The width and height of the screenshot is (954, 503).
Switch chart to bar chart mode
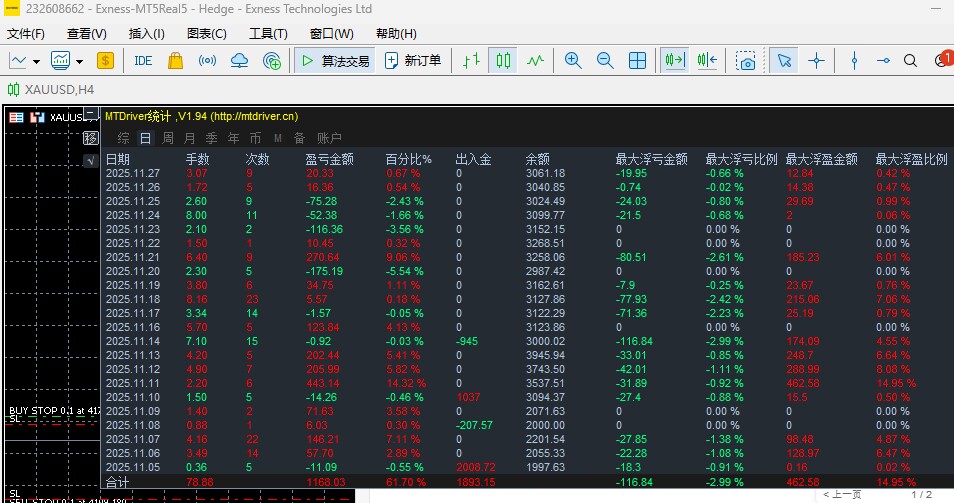point(472,60)
